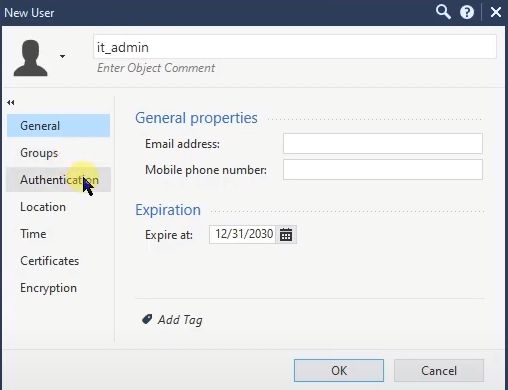Screen dimensions: 508x390
Task: Click the it_admin user name field
Action: pyautogui.click(x=295, y=47)
